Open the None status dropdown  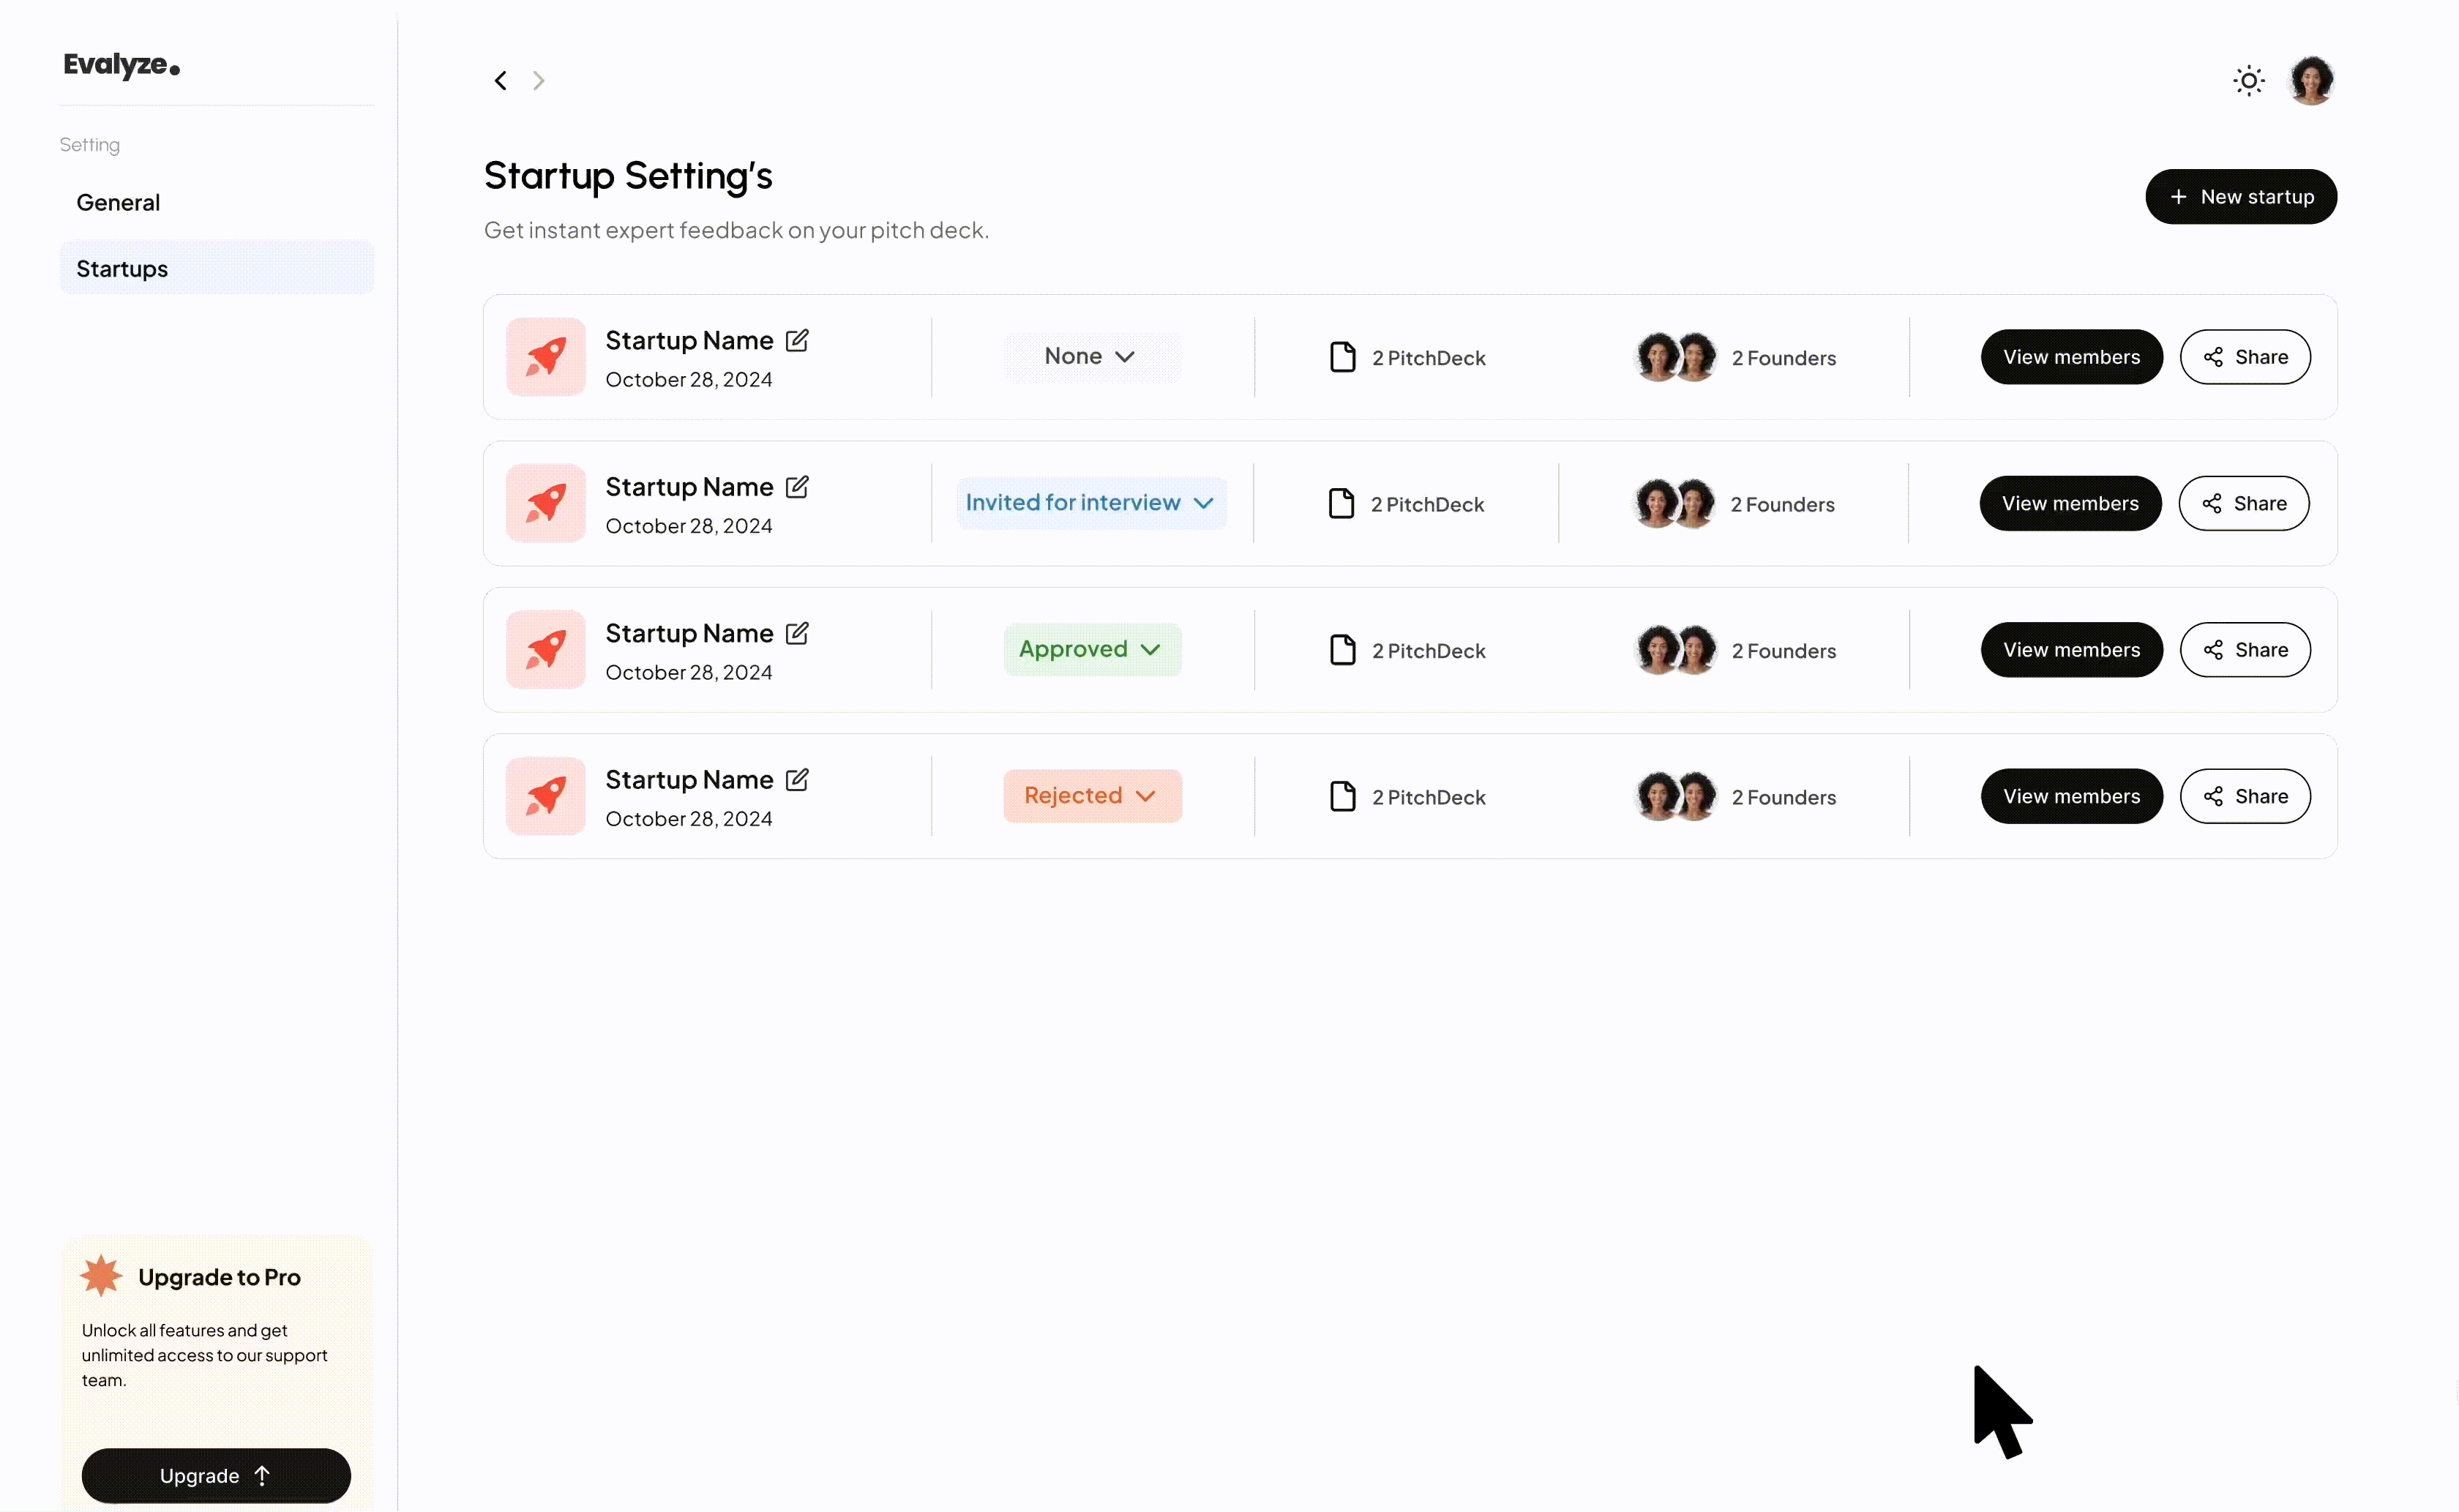click(1091, 357)
